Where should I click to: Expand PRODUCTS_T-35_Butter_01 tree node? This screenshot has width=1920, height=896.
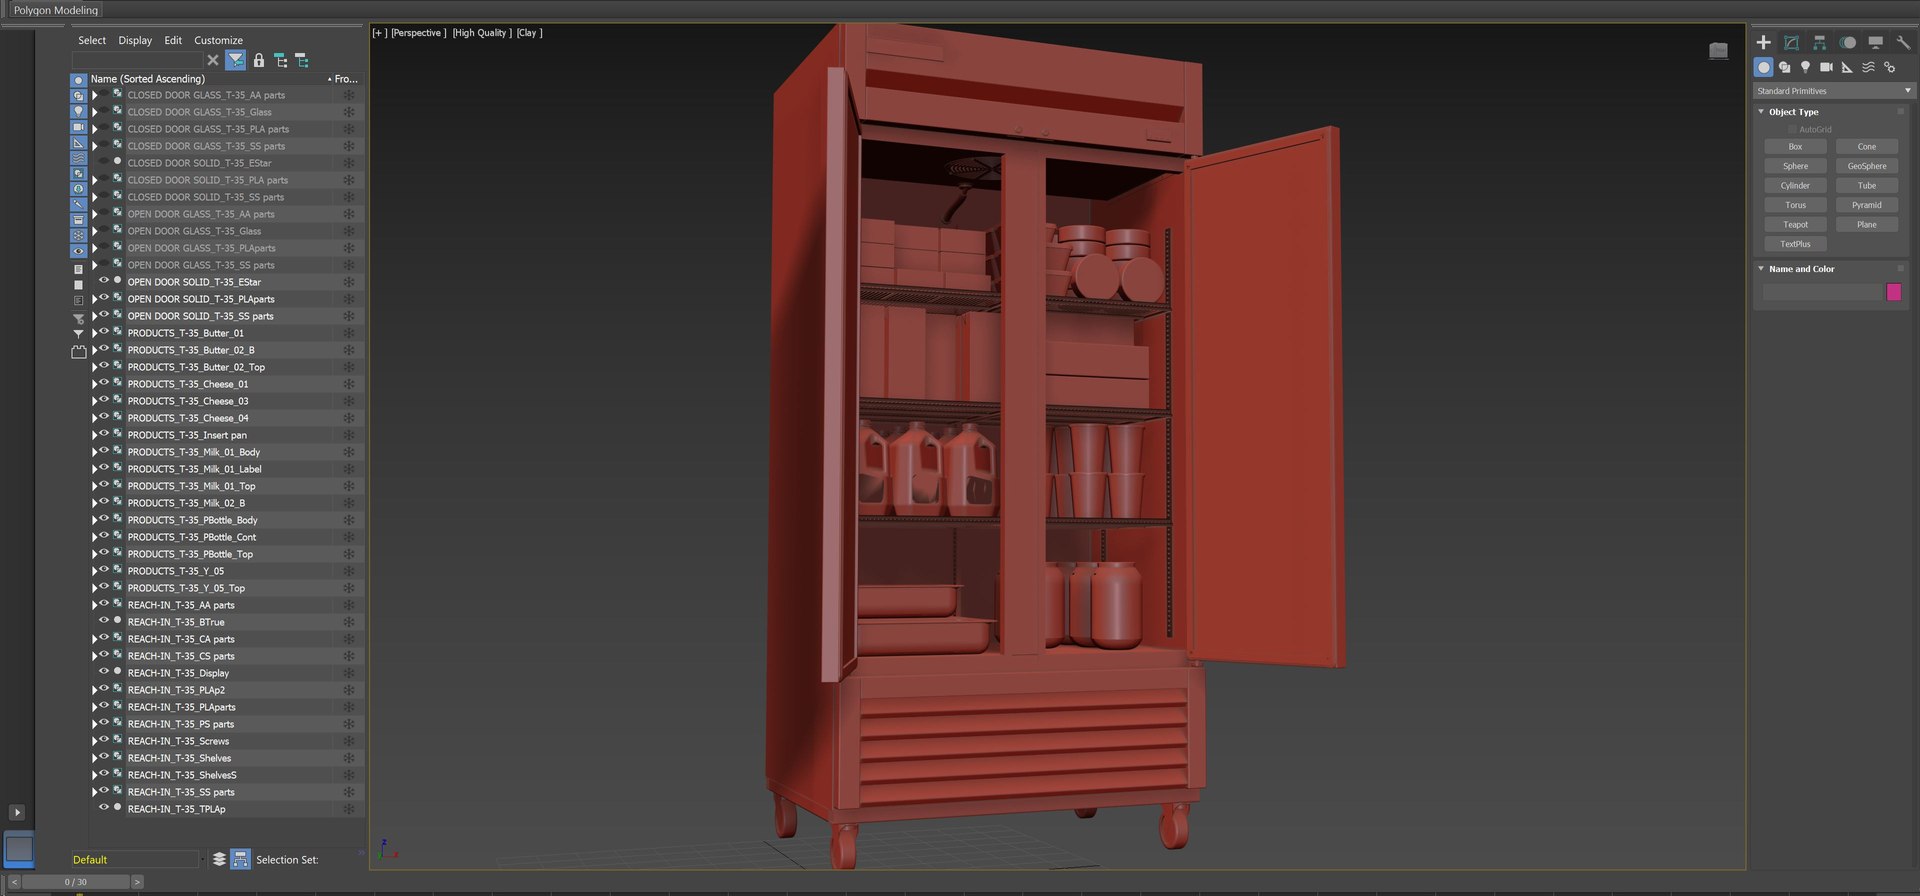tap(95, 333)
